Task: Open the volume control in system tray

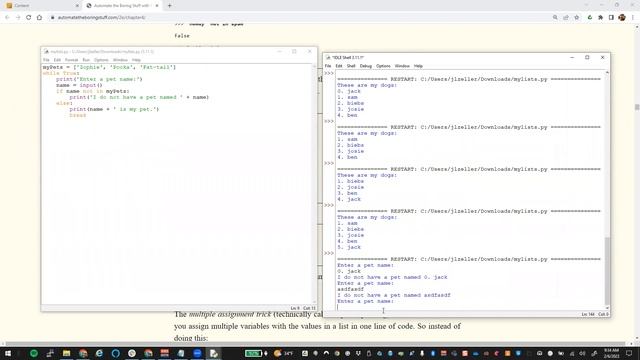Action: [583, 353]
